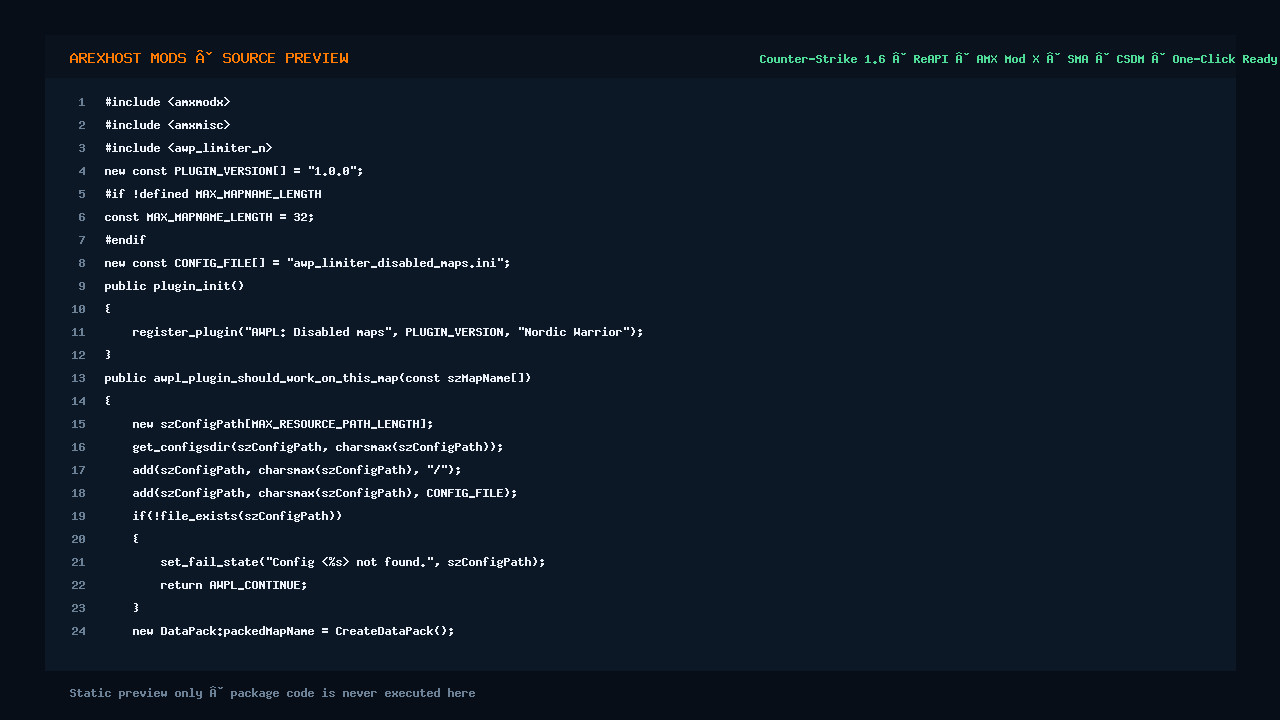Click the szConfigPath array declaration line
1280x720 pixels.
[283, 424]
